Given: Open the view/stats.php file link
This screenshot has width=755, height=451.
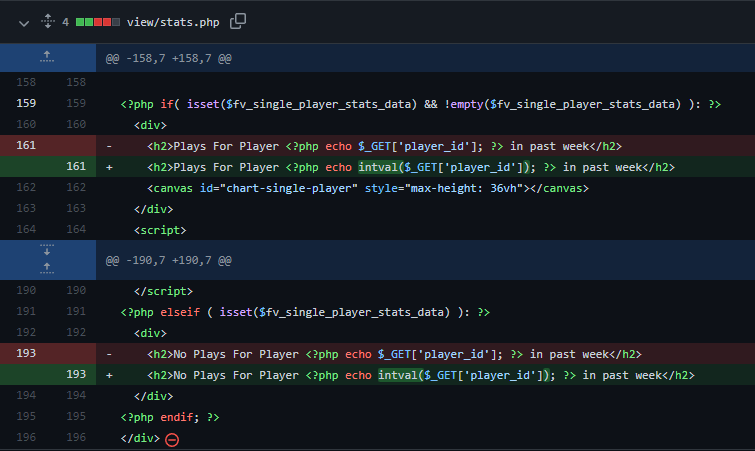Looking at the screenshot, I should tap(173, 22).
